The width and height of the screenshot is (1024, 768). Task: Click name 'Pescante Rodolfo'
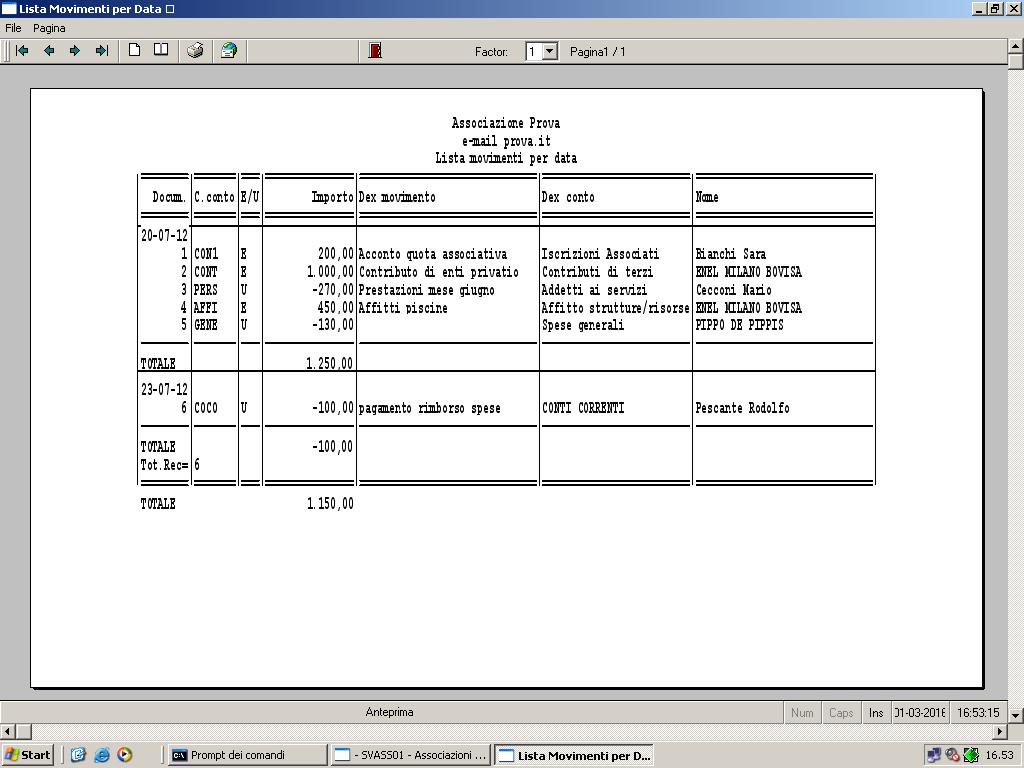click(x=743, y=408)
